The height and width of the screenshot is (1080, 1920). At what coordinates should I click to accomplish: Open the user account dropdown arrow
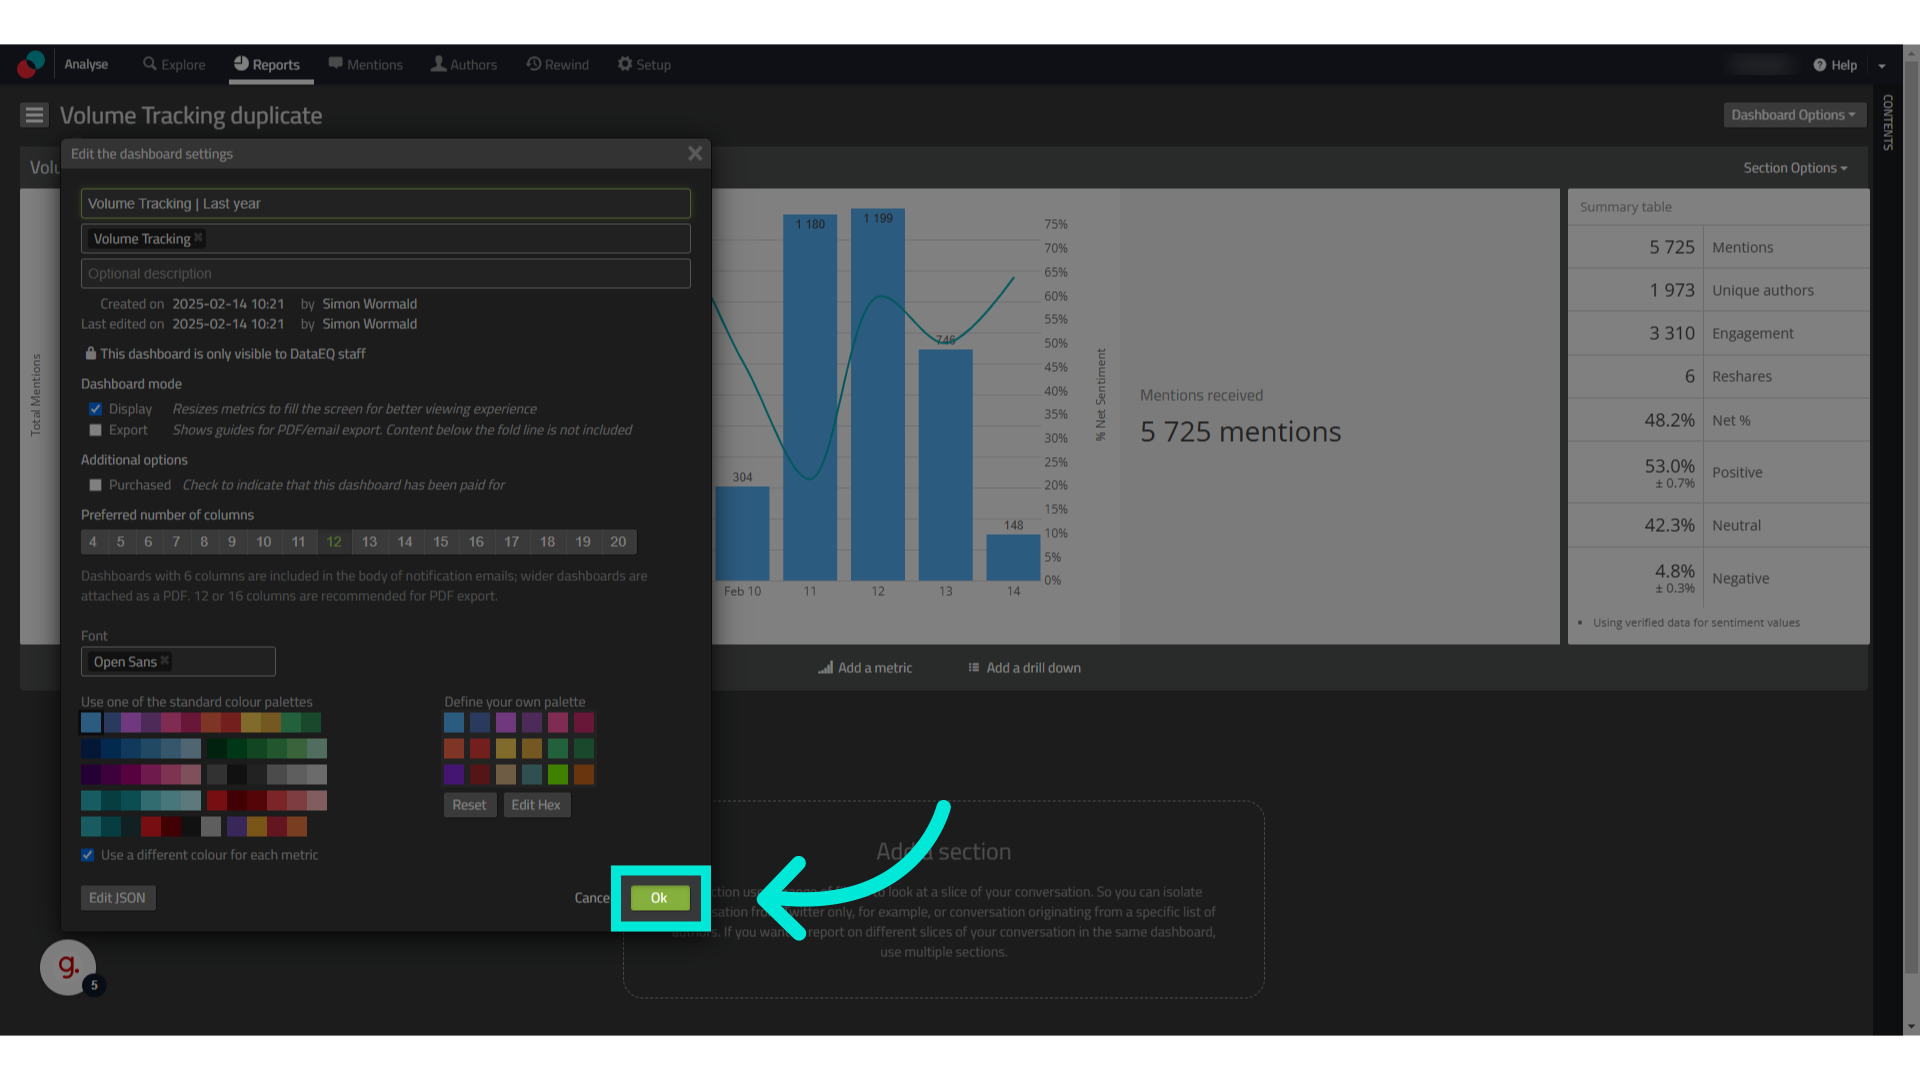pos(1882,66)
